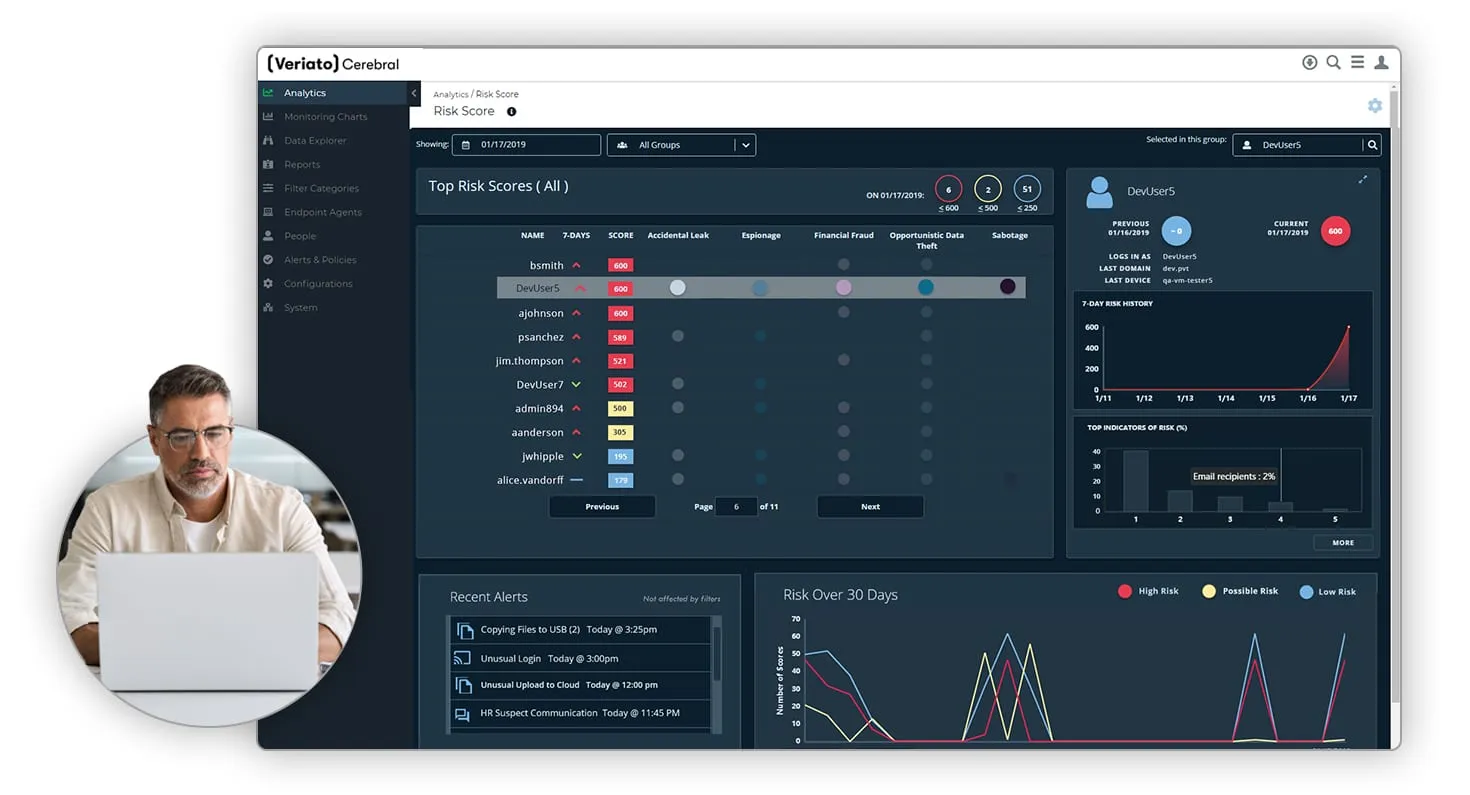The height and width of the screenshot is (795, 1470).
Task: Click DevUser5 Accidental Leak dot
Action: click(x=678, y=288)
